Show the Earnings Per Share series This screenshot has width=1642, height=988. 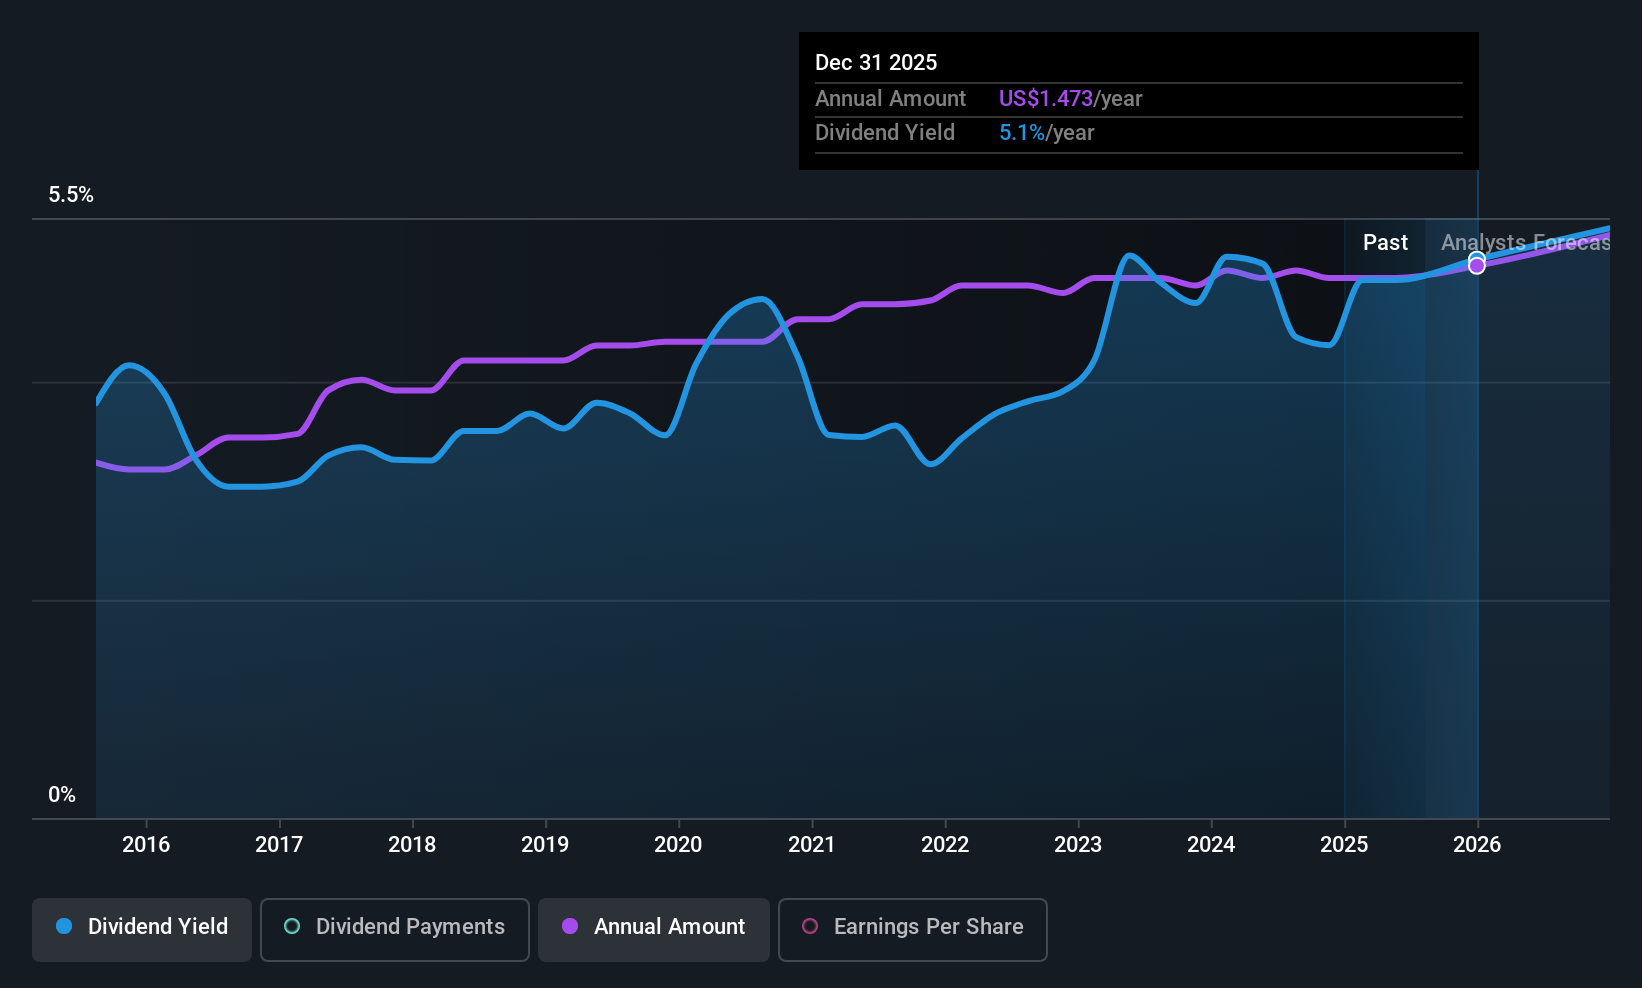(912, 929)
